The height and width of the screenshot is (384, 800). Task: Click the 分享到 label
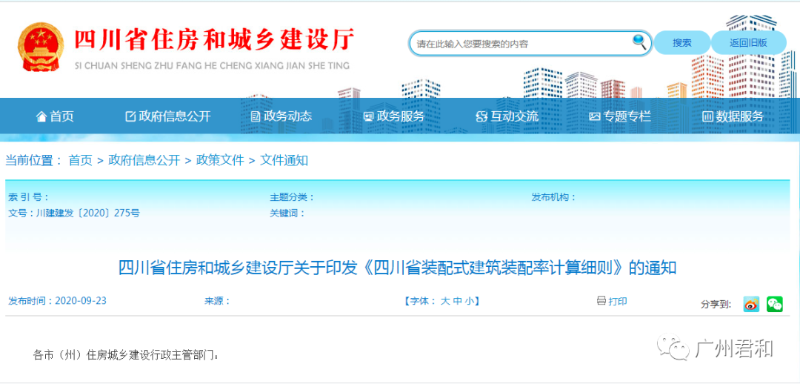(716, 304)
